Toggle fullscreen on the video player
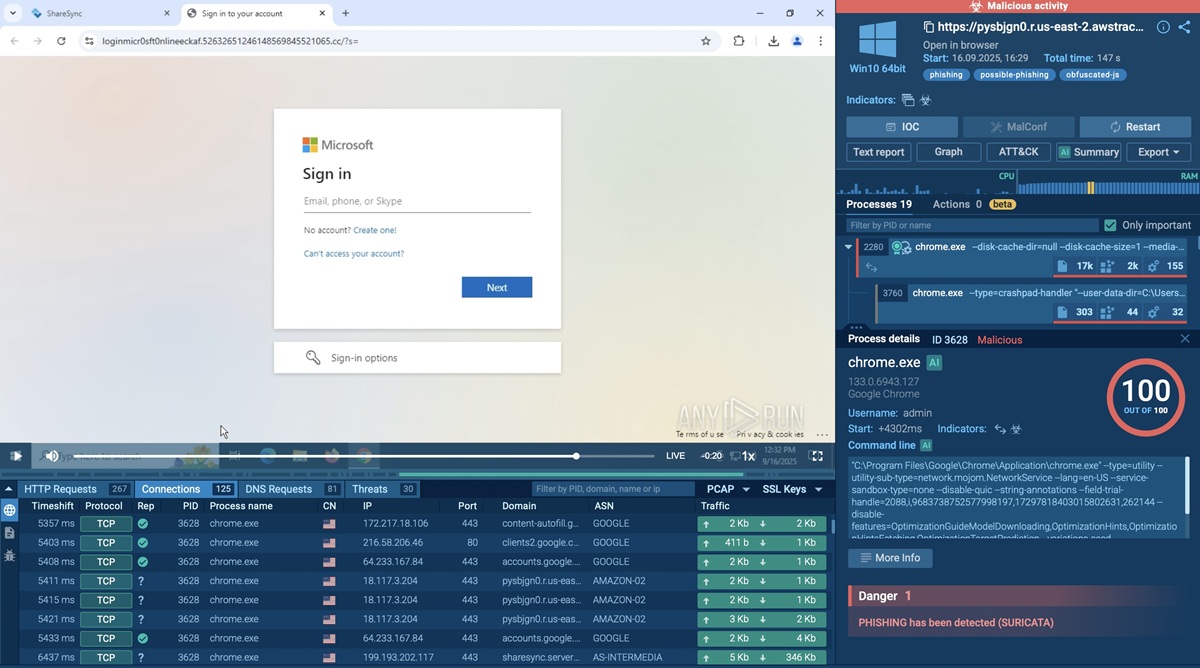This screenshot has height=668, width=1200. click(x=816, y=456)
